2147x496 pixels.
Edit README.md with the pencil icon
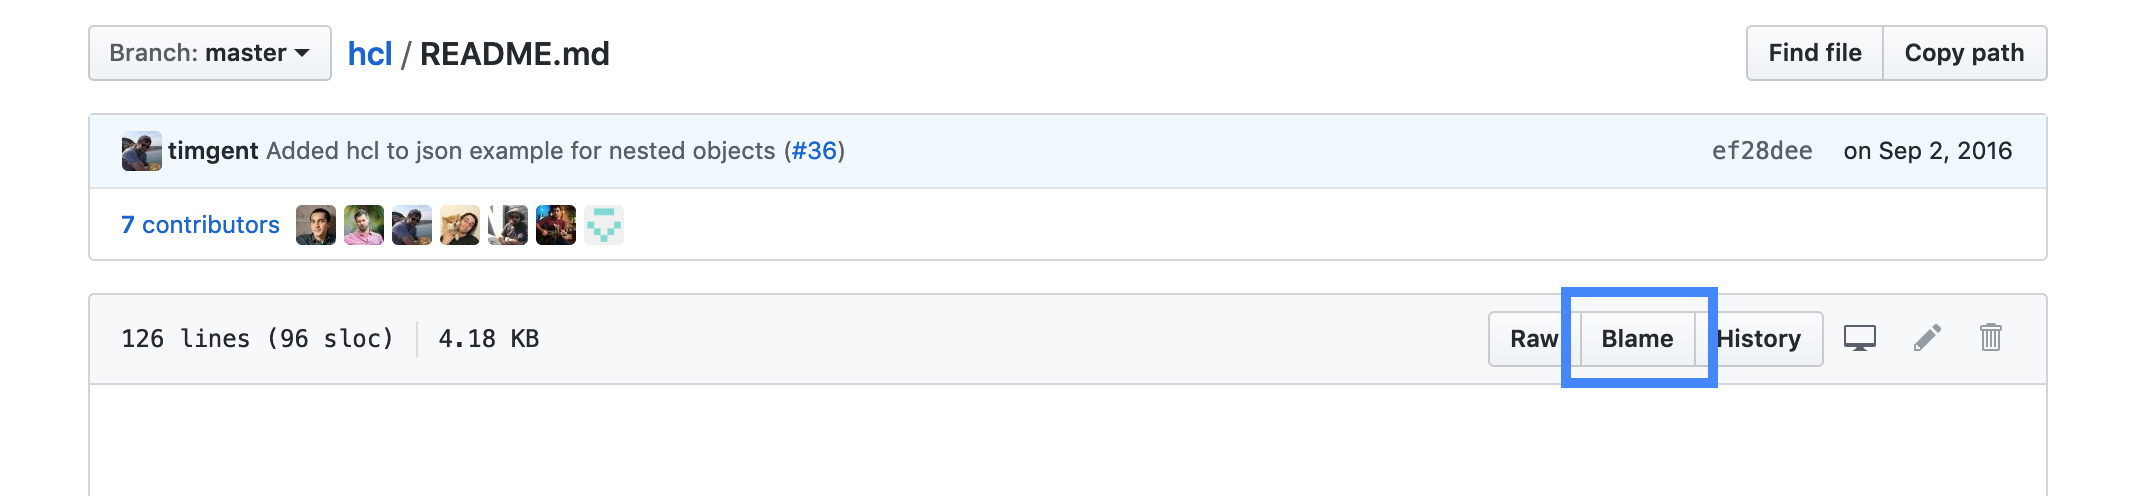pyautogui.click(x=1927, y=338)
